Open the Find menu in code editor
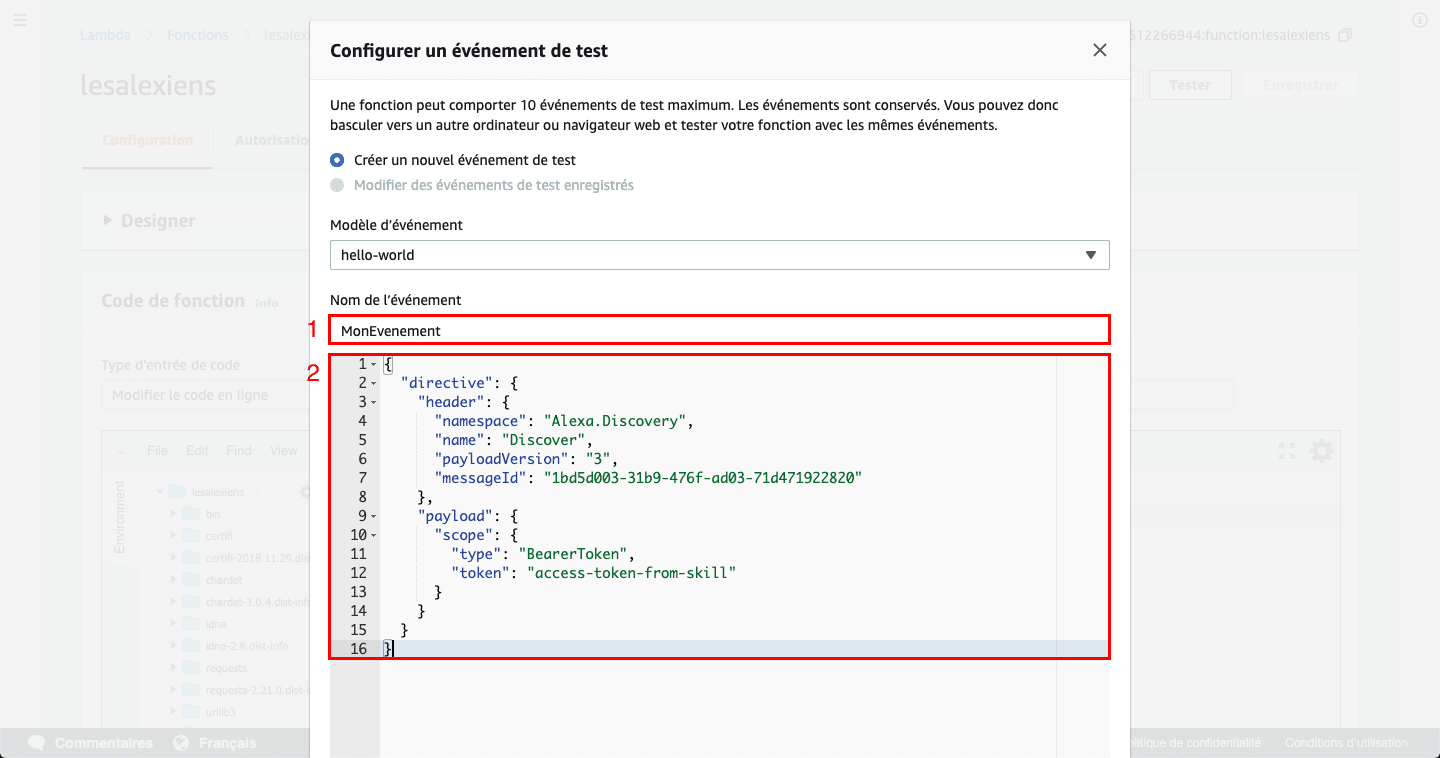This screenshot has width=1440, height=758. (239, 451)
